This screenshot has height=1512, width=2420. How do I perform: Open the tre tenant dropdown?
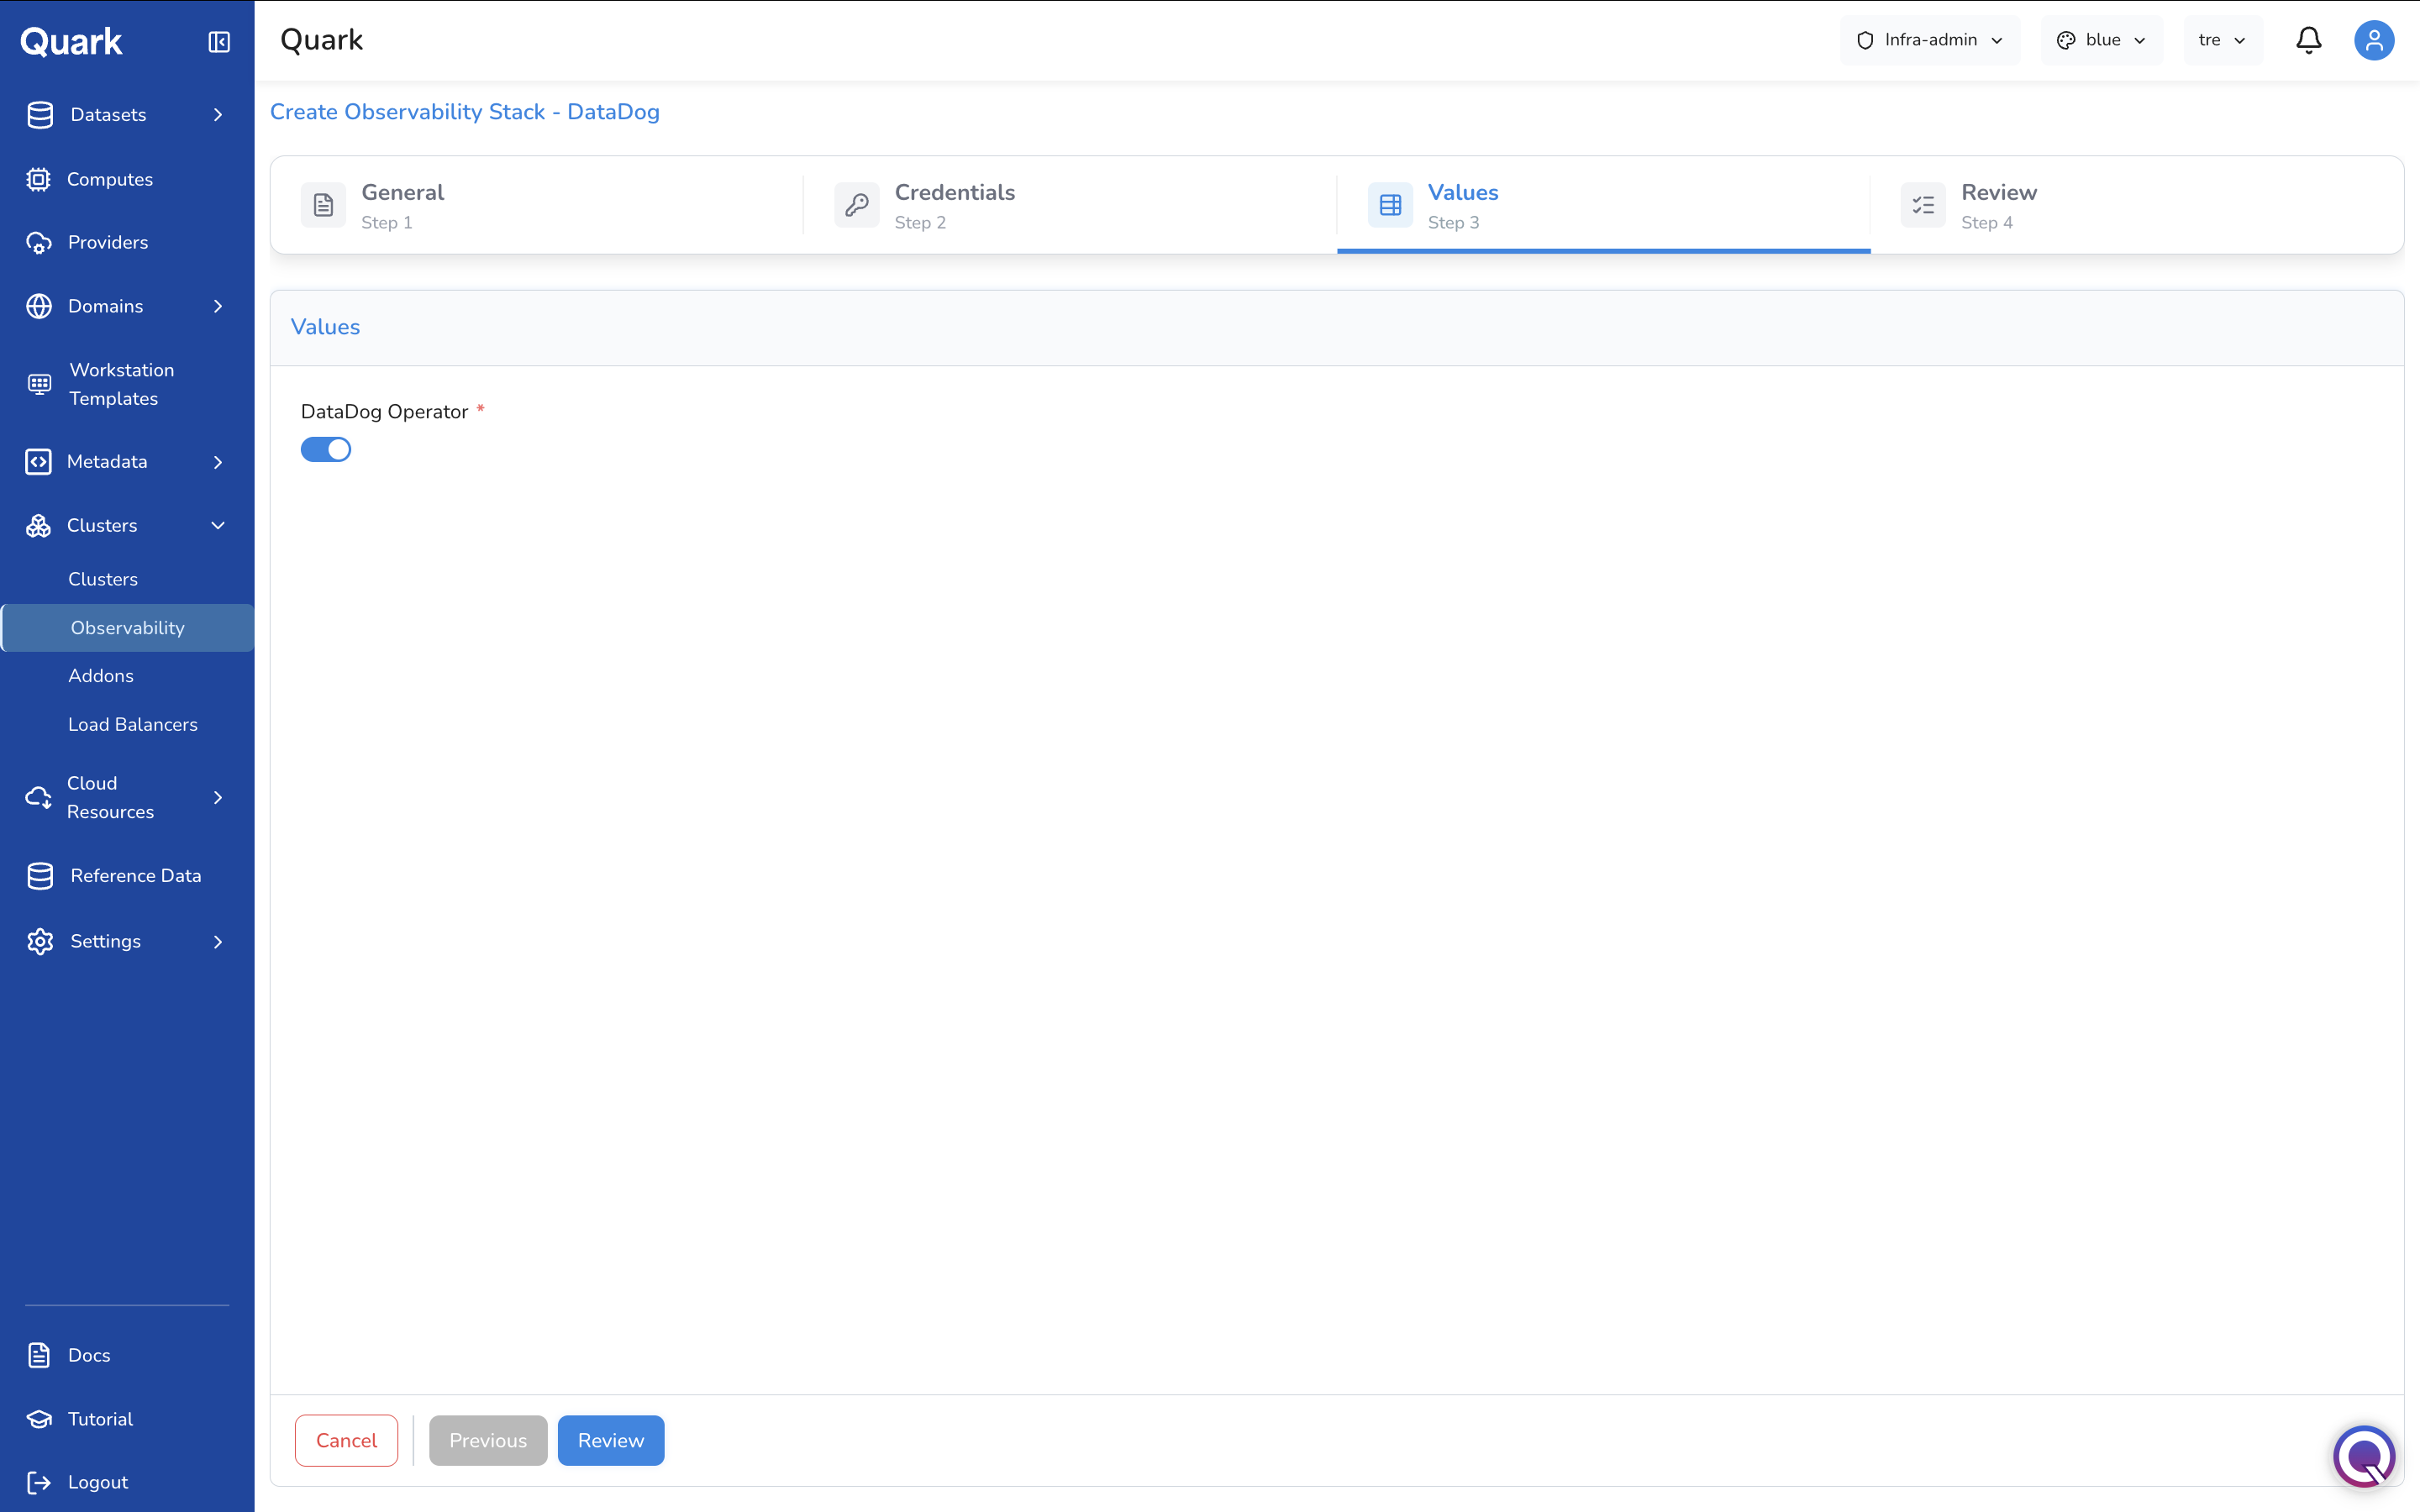click(x=2223, y=40)
